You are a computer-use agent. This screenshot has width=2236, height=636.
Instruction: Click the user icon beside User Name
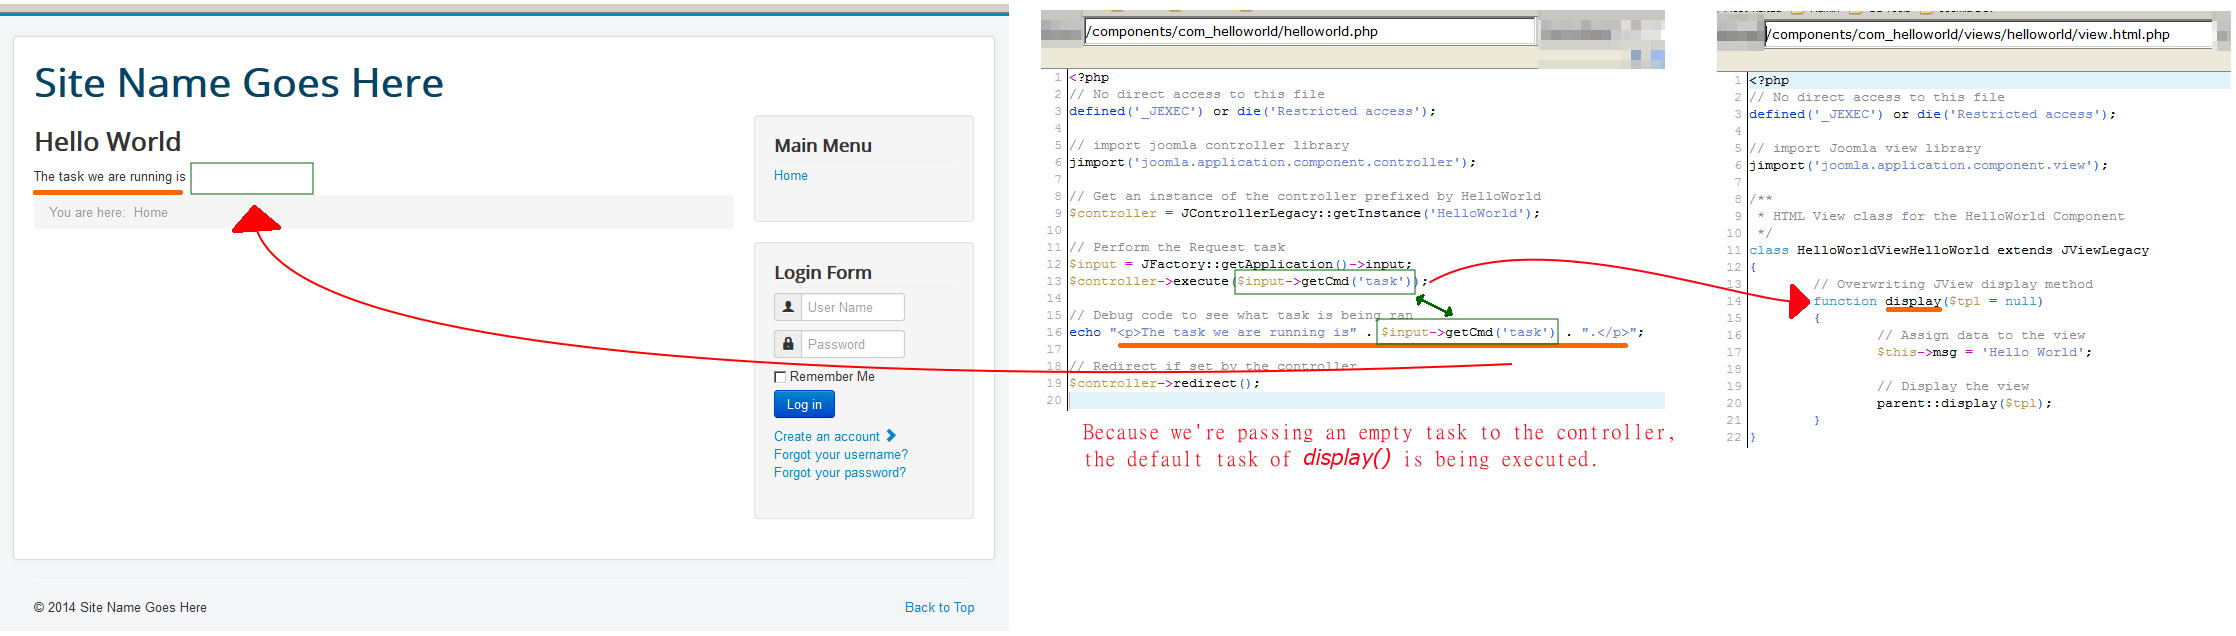(788, 307)
